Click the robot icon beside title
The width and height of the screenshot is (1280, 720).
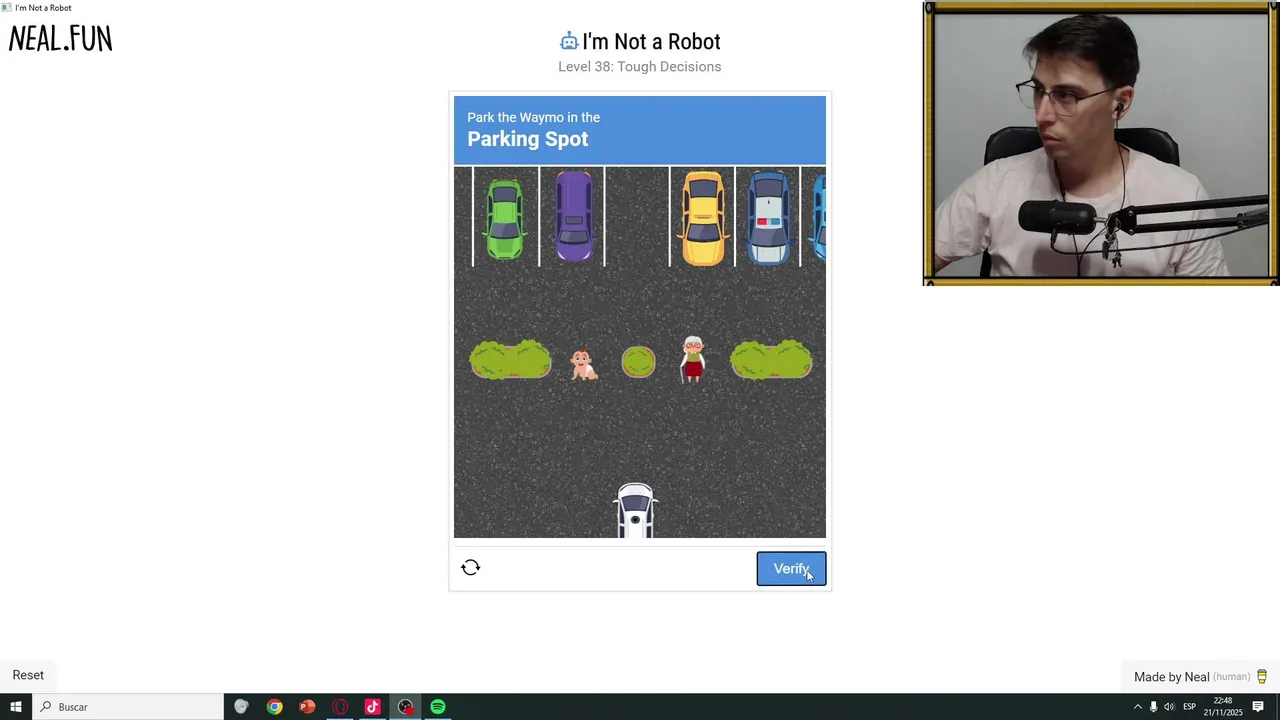click(x=569, y=41)
